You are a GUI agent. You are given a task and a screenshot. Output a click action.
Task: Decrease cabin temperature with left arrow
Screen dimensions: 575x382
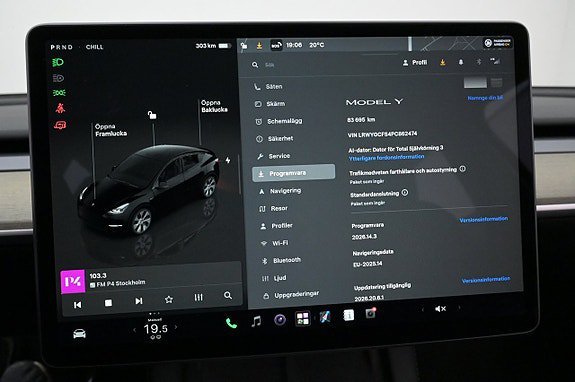[x=135, y=330]
